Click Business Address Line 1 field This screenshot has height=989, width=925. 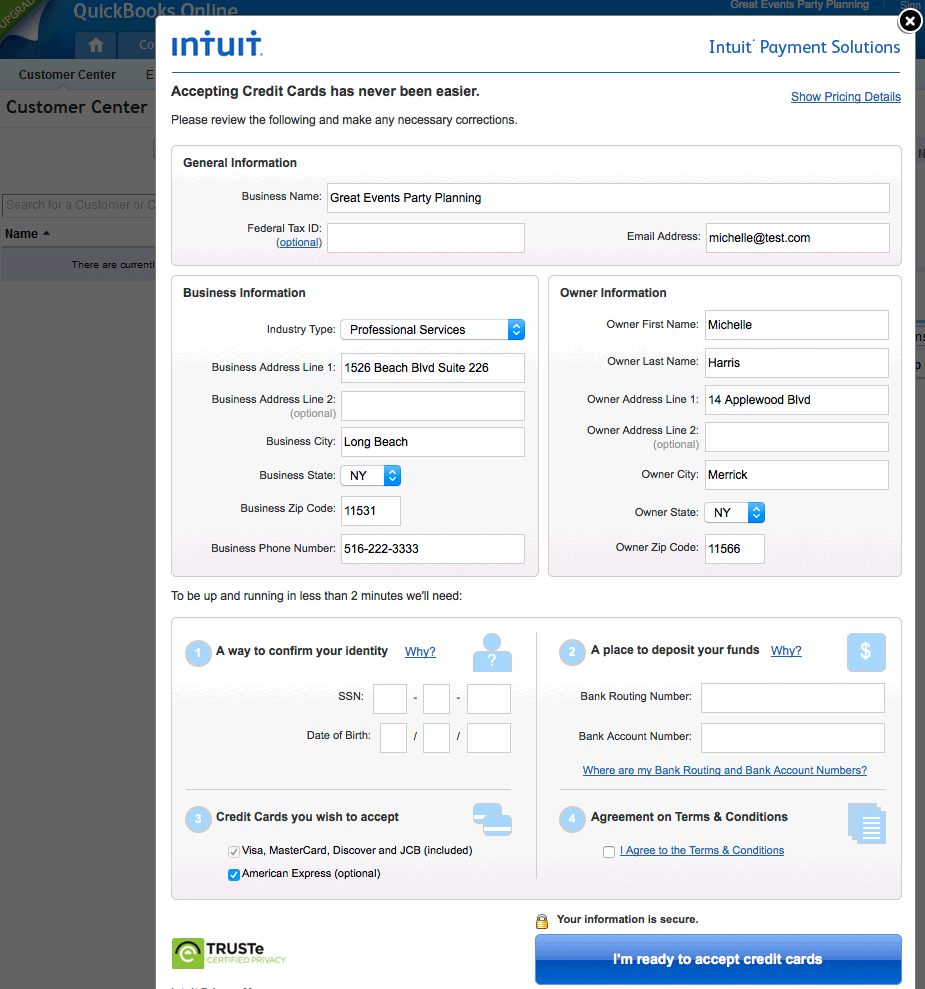(433, 368)
